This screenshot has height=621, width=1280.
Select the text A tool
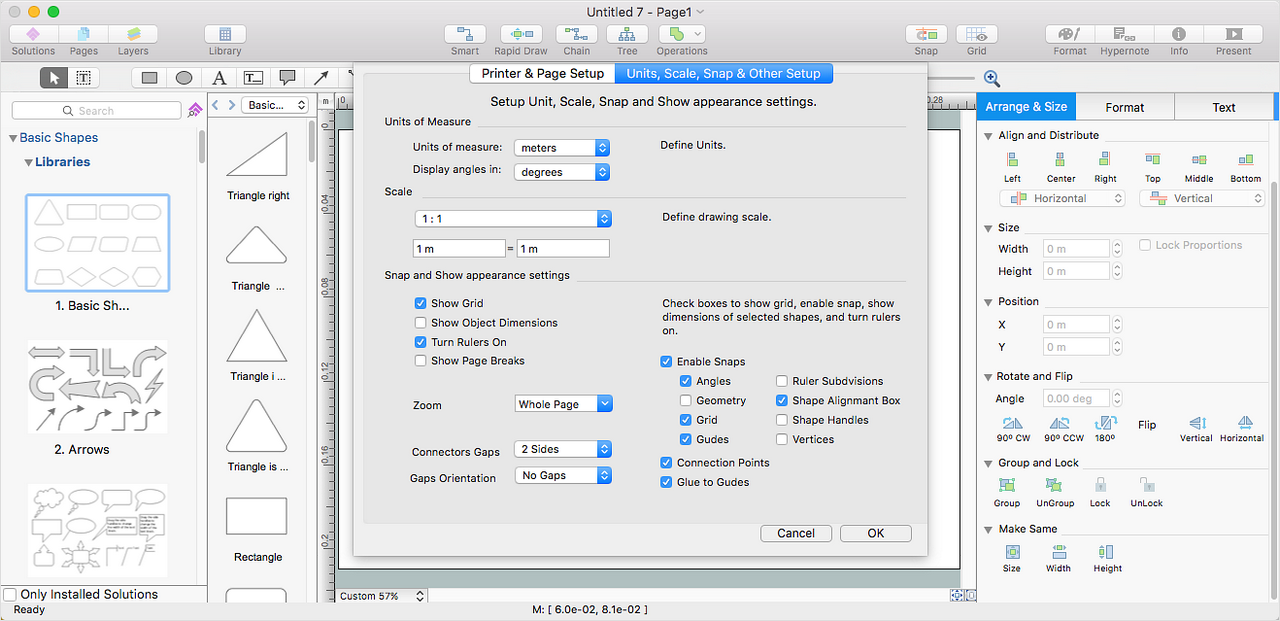(220, 77)
